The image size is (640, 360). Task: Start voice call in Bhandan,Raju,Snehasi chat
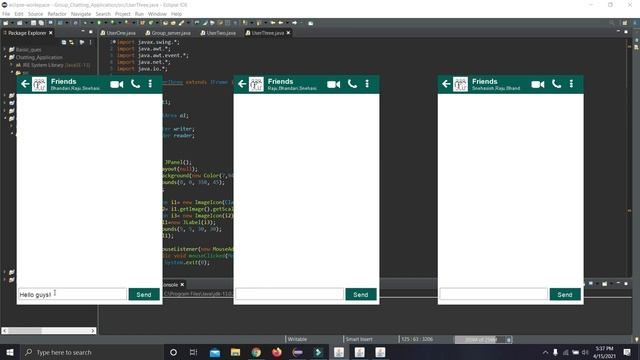136,84
